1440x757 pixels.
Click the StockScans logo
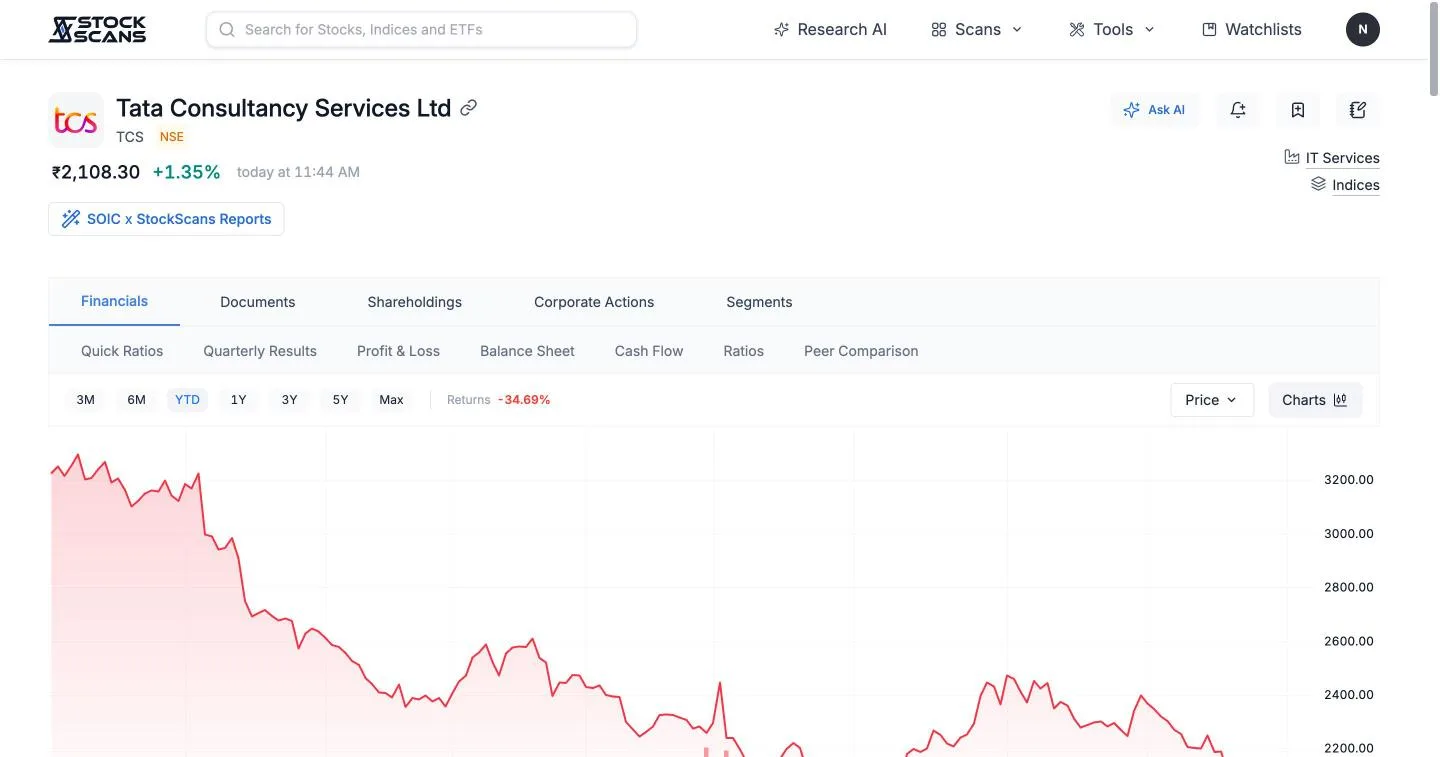(97, 29)
